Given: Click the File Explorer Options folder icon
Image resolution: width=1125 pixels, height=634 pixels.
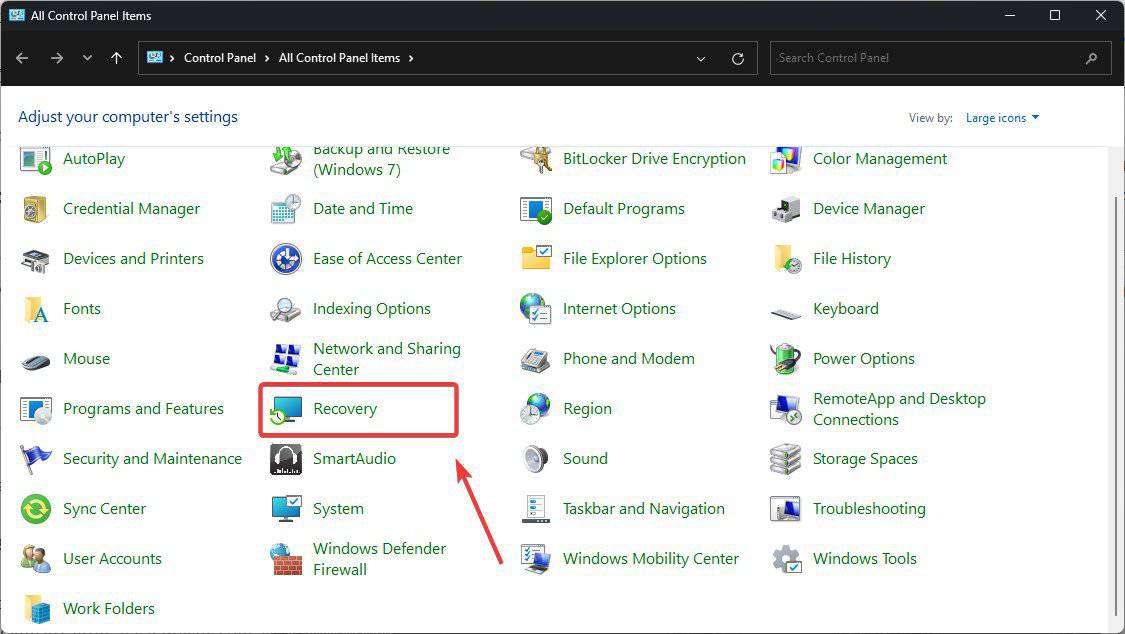Looking at the screenshot, I should [x=536, y=258].
